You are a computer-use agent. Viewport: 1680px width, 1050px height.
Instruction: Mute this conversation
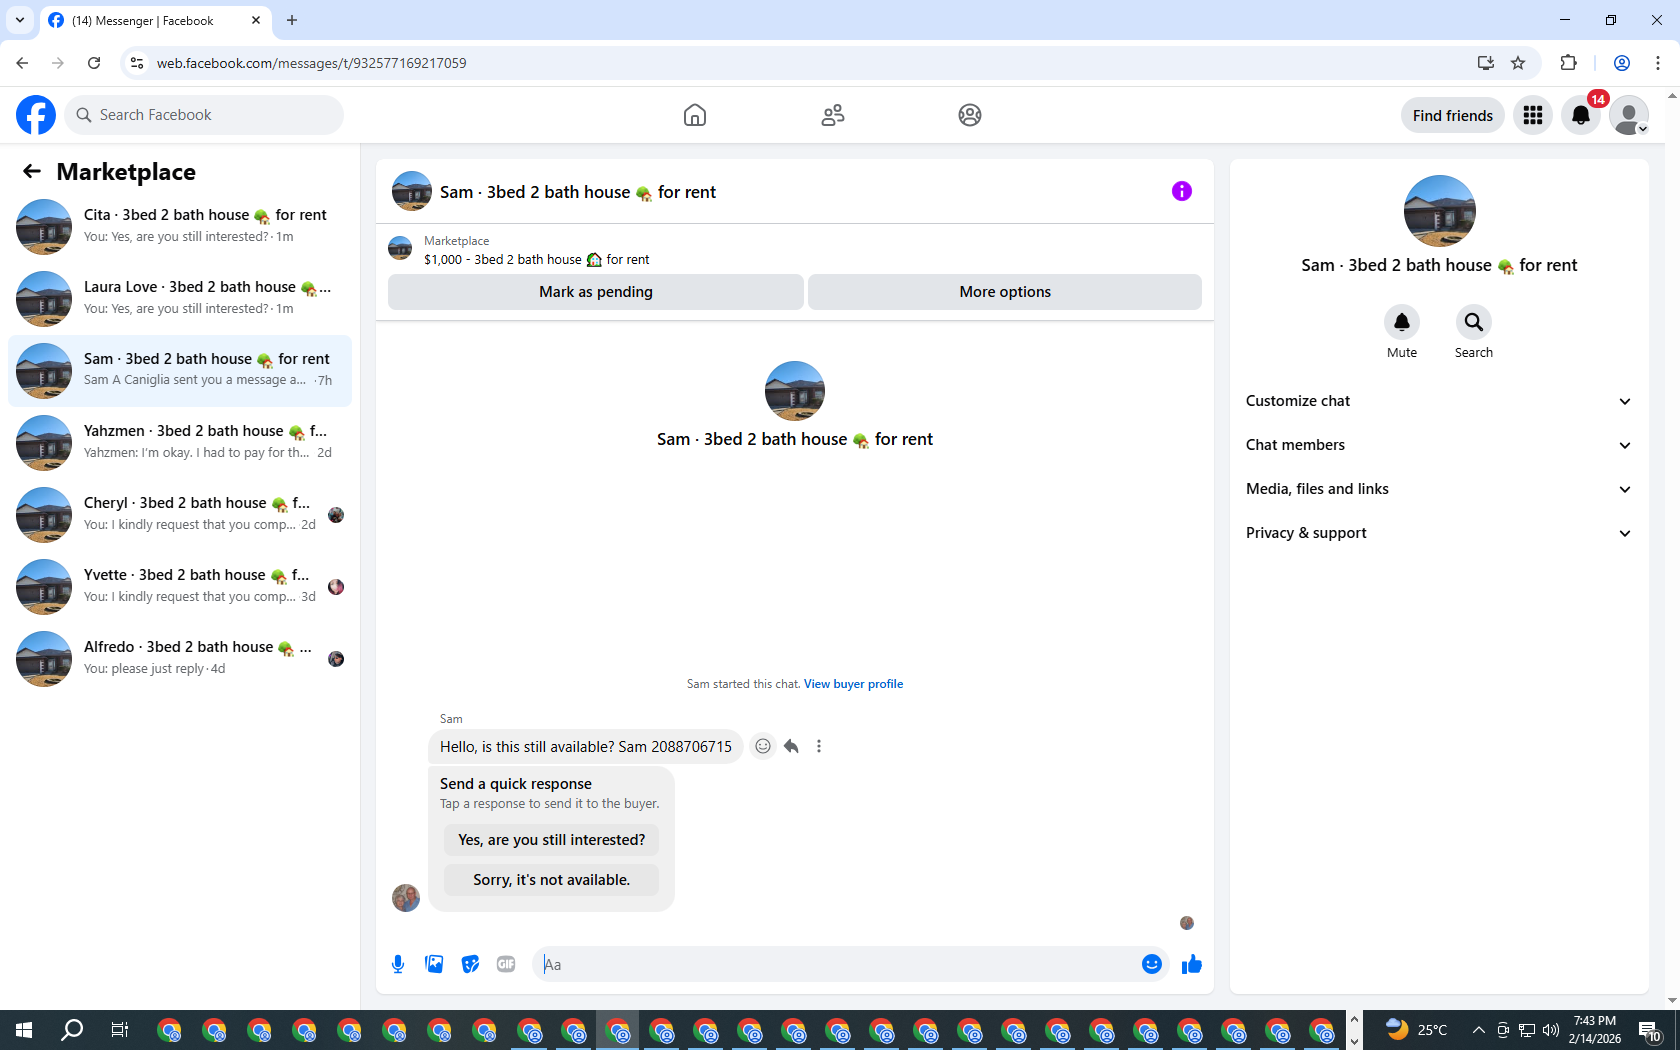[x=1402, y=322]
